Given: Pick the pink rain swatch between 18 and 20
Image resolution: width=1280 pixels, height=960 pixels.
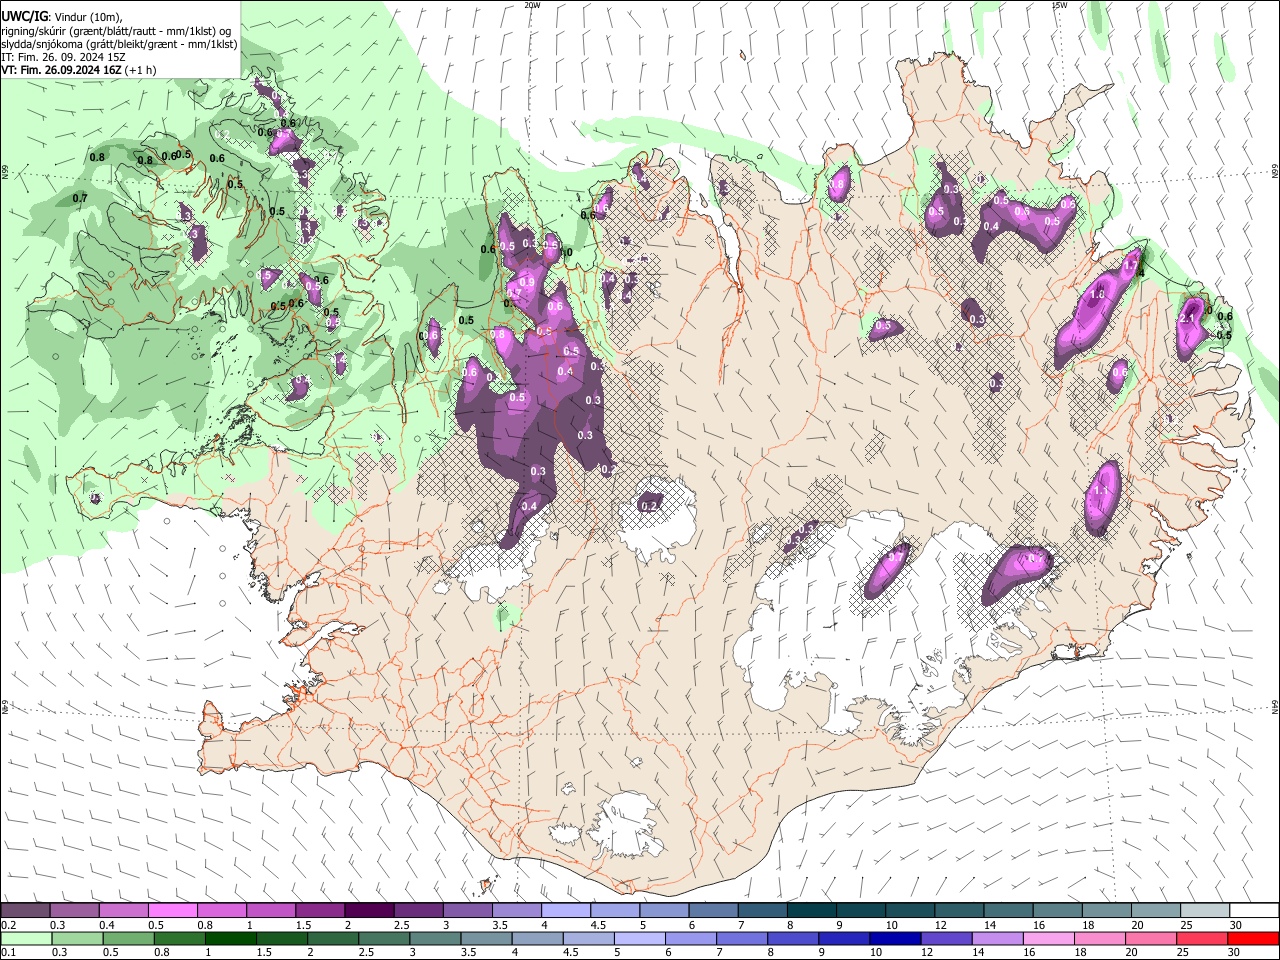Looking at the screenshot, I should pos(1099,938).
